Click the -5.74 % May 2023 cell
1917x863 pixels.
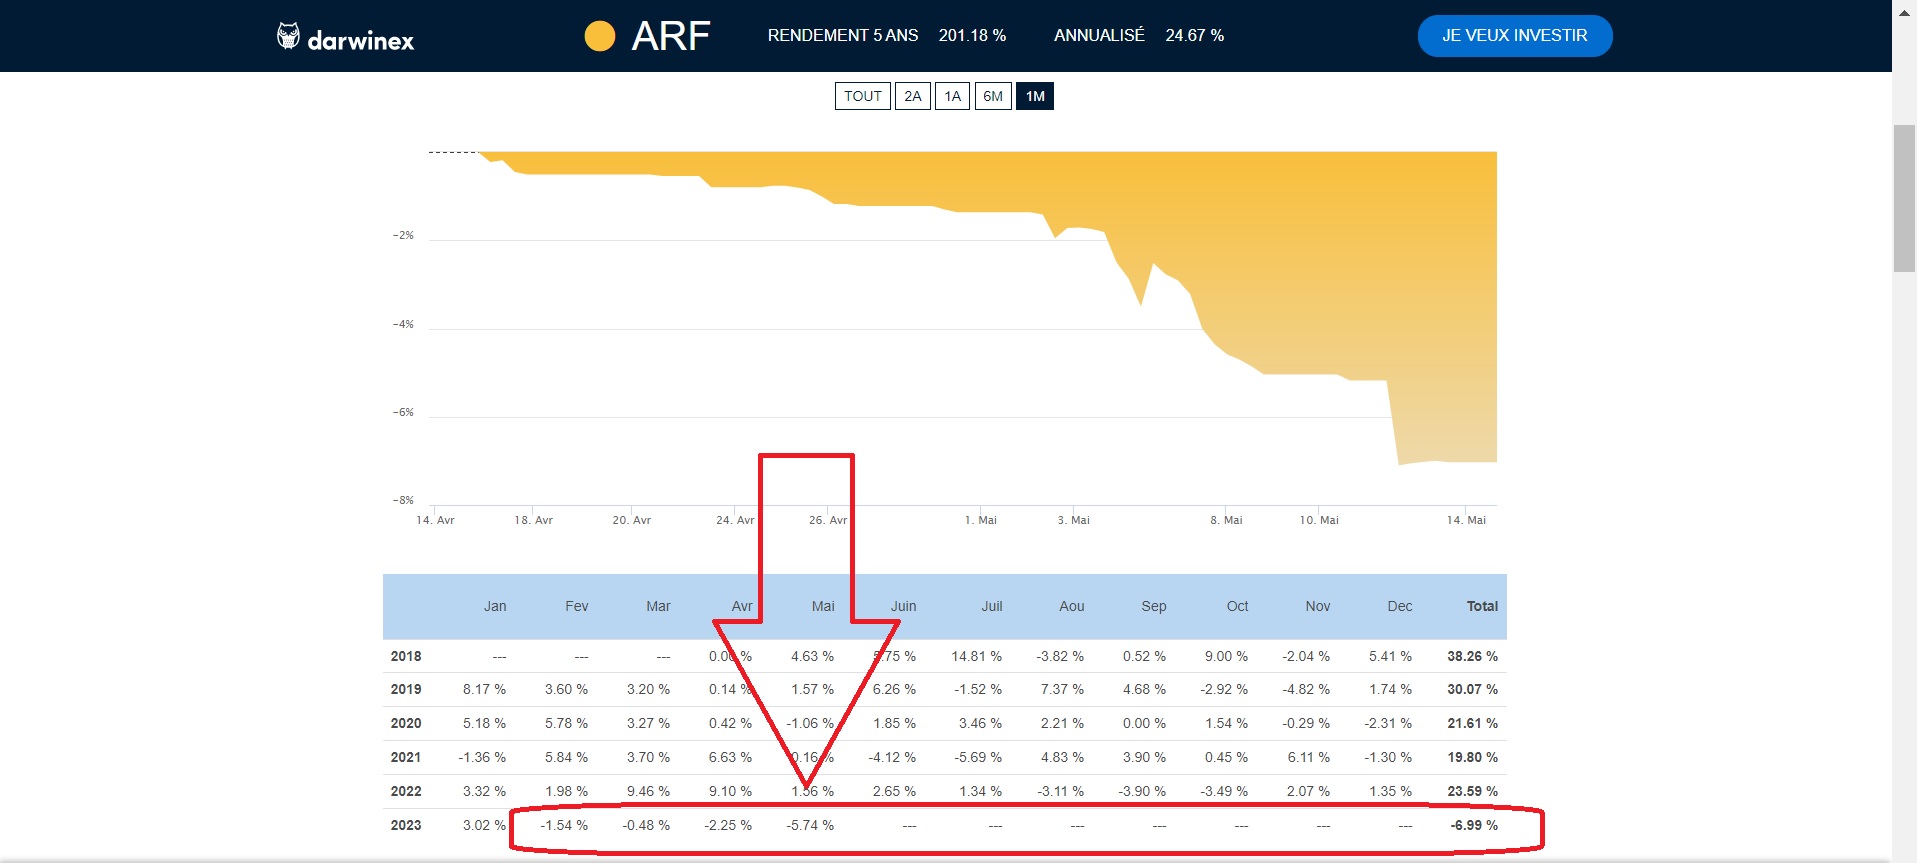pos(810,825)
